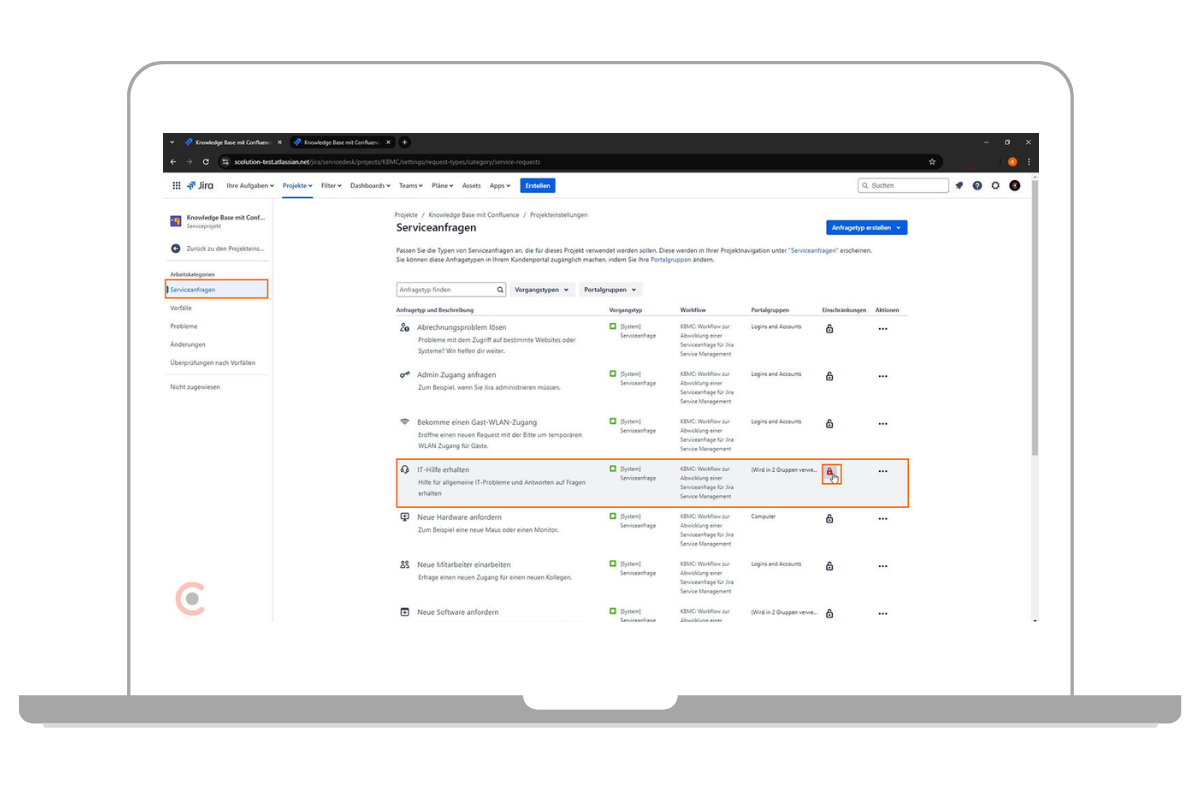The image size is (1200, 790).
Task: Click the blue Erstellen button
Action: click(x=537, y=185)
